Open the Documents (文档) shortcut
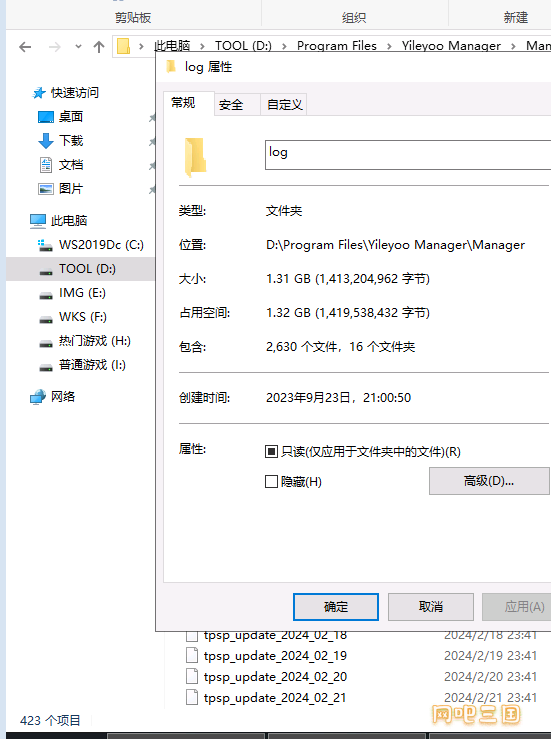 click(x=60, y=164)
